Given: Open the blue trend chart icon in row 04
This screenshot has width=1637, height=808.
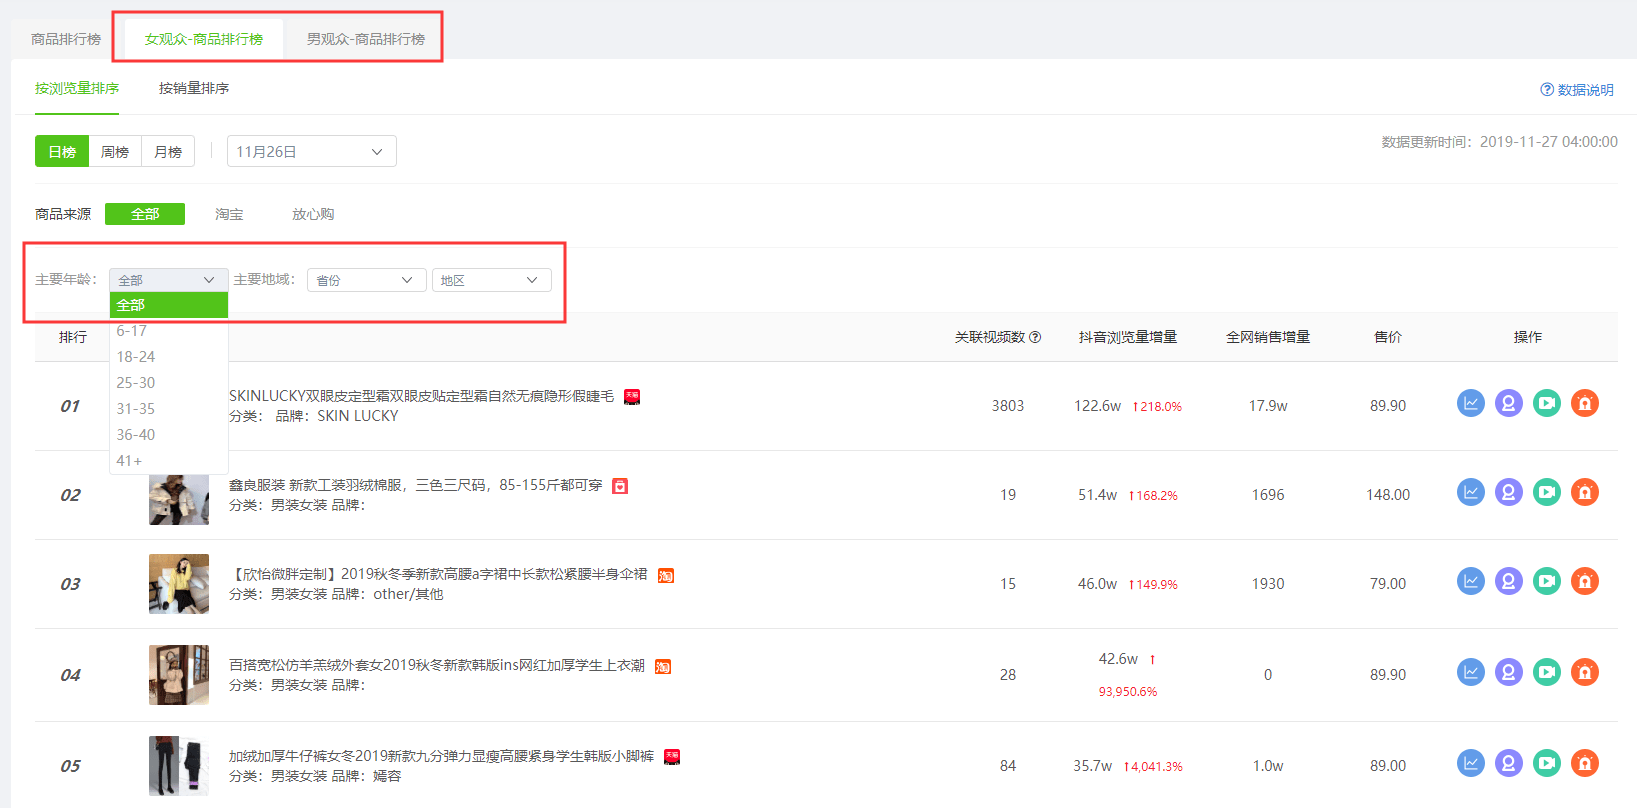Looking at the screenshot, I should 1470,673.
